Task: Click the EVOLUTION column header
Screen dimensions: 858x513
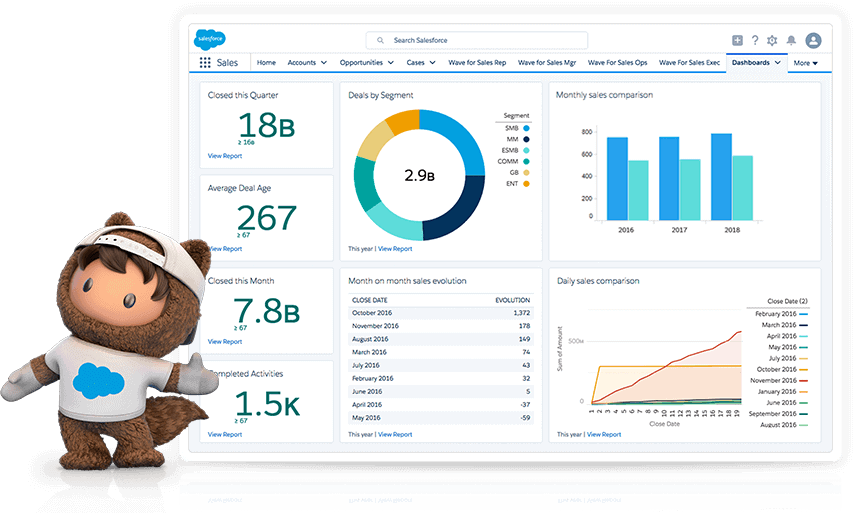Action: click(513, 300)
